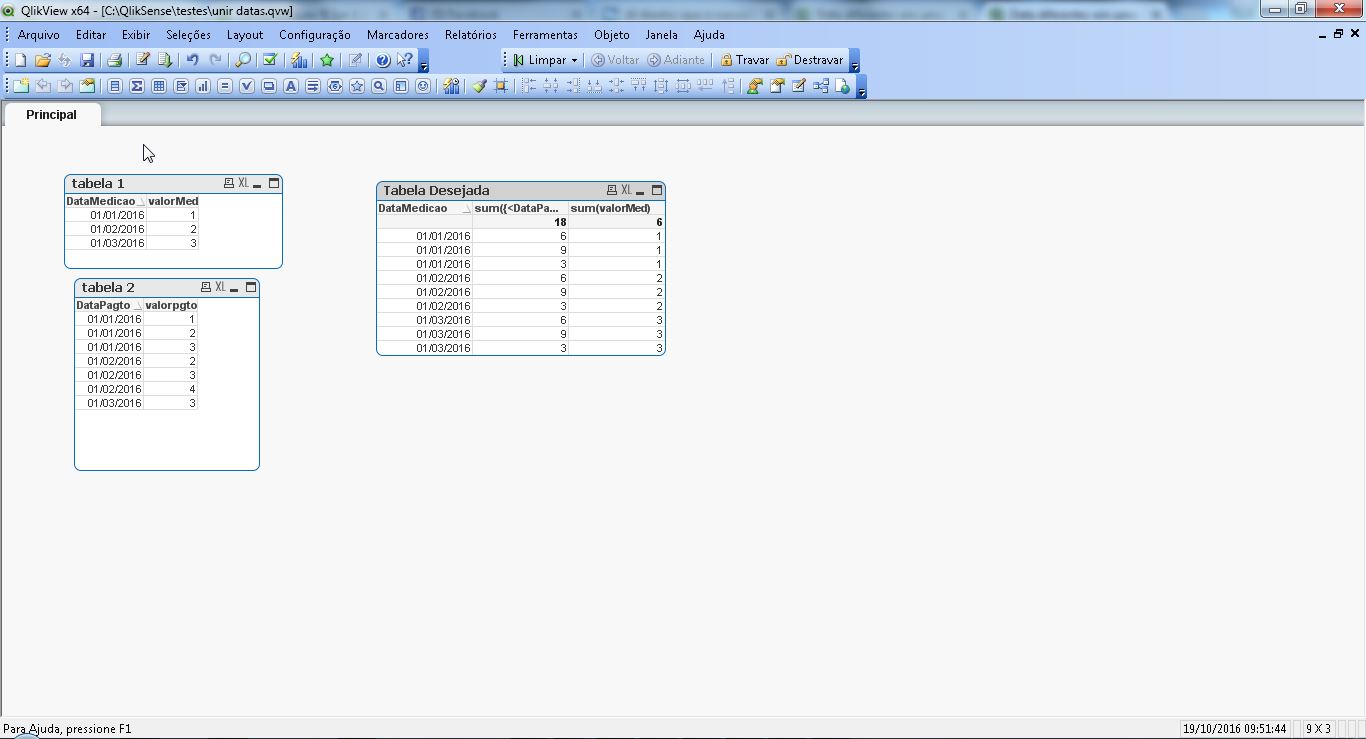
Task: Click the total value 18 cell
Action: (x=520, y=222)
